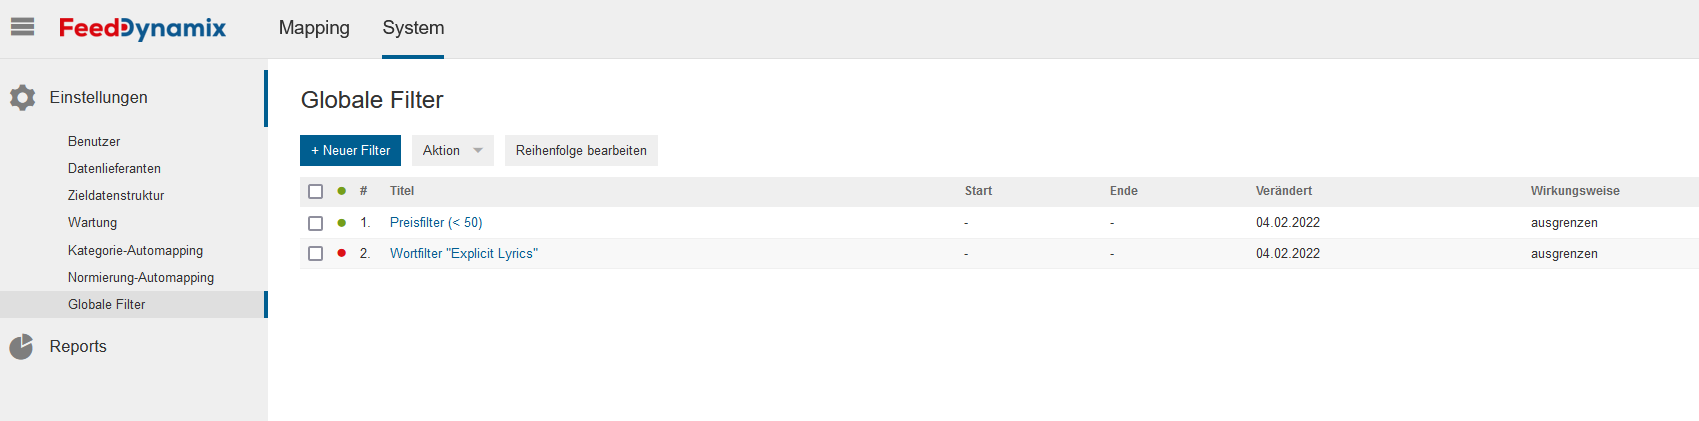The image size is (1699, 421).
Task: Open the Aktion dropdown
Action: [453, 150]
